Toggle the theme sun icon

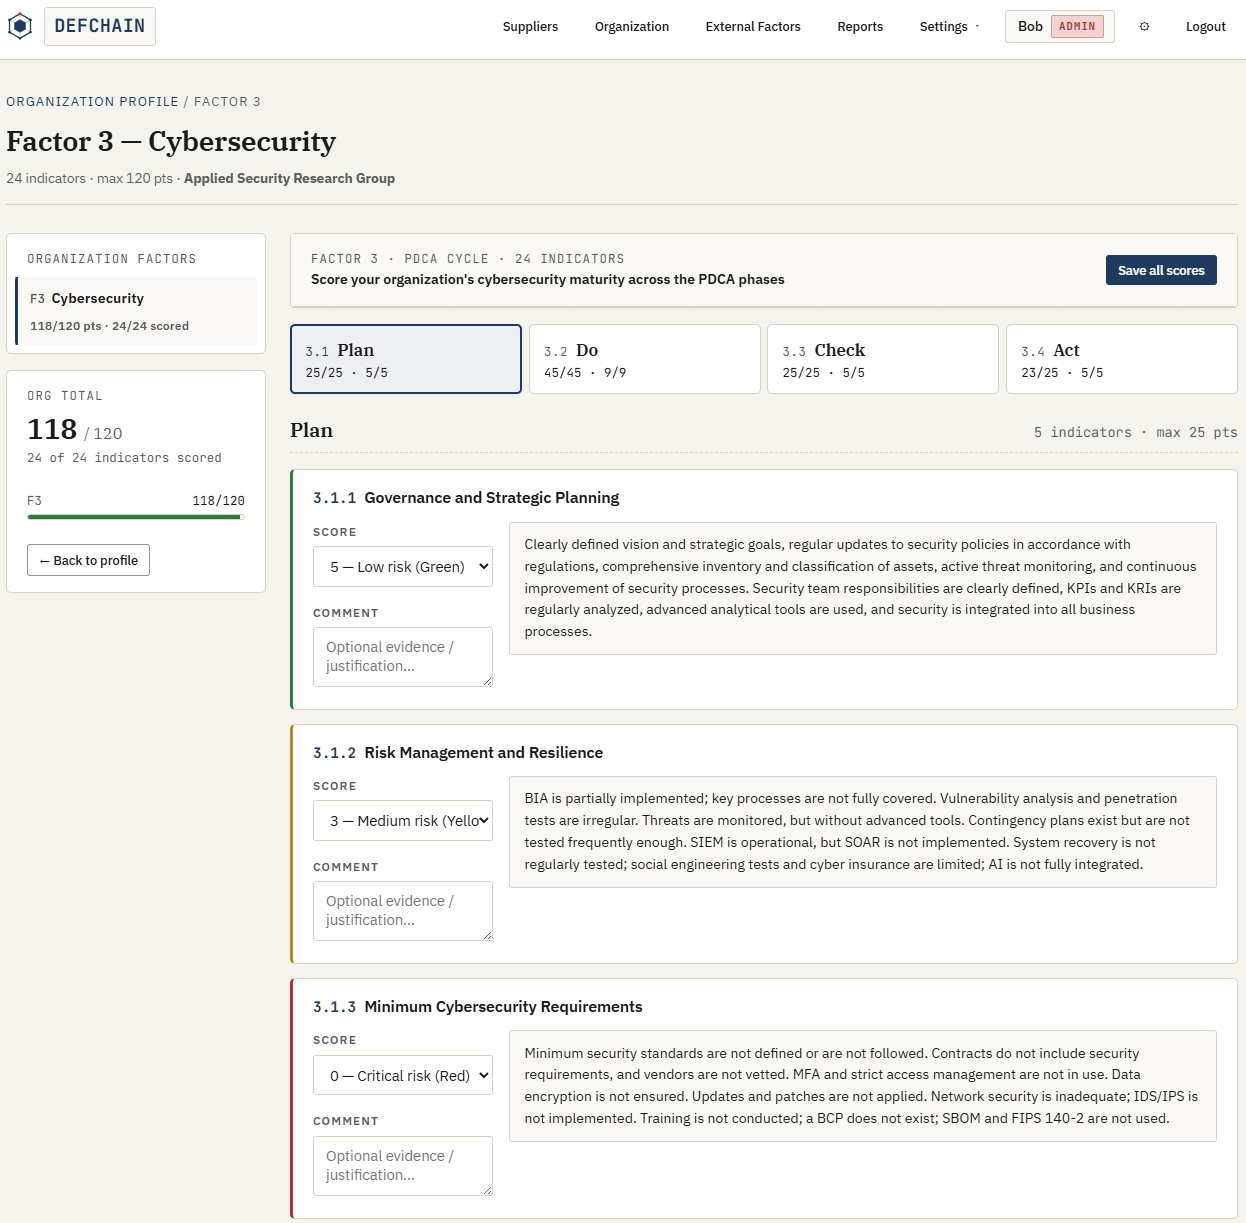pos(1144,27)
